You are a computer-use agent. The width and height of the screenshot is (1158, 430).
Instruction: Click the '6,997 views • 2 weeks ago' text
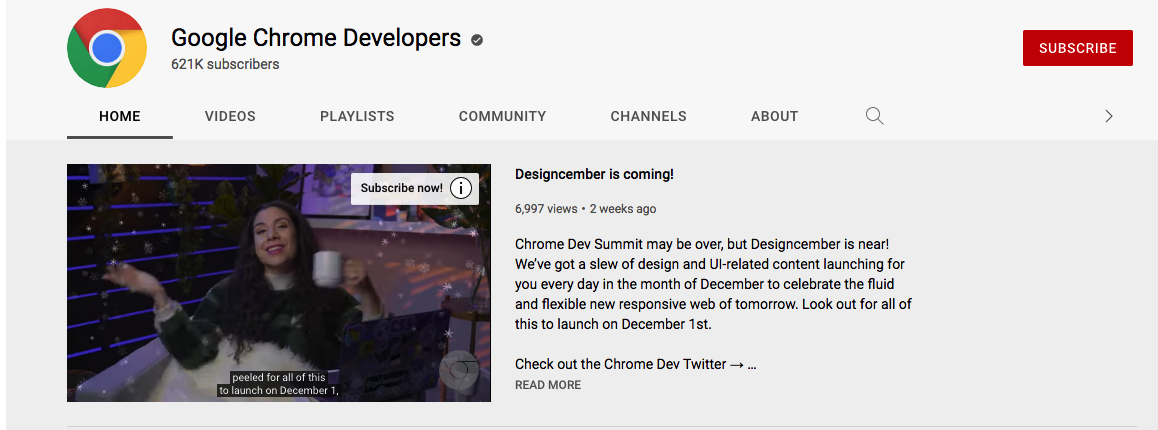coord(586,209)
